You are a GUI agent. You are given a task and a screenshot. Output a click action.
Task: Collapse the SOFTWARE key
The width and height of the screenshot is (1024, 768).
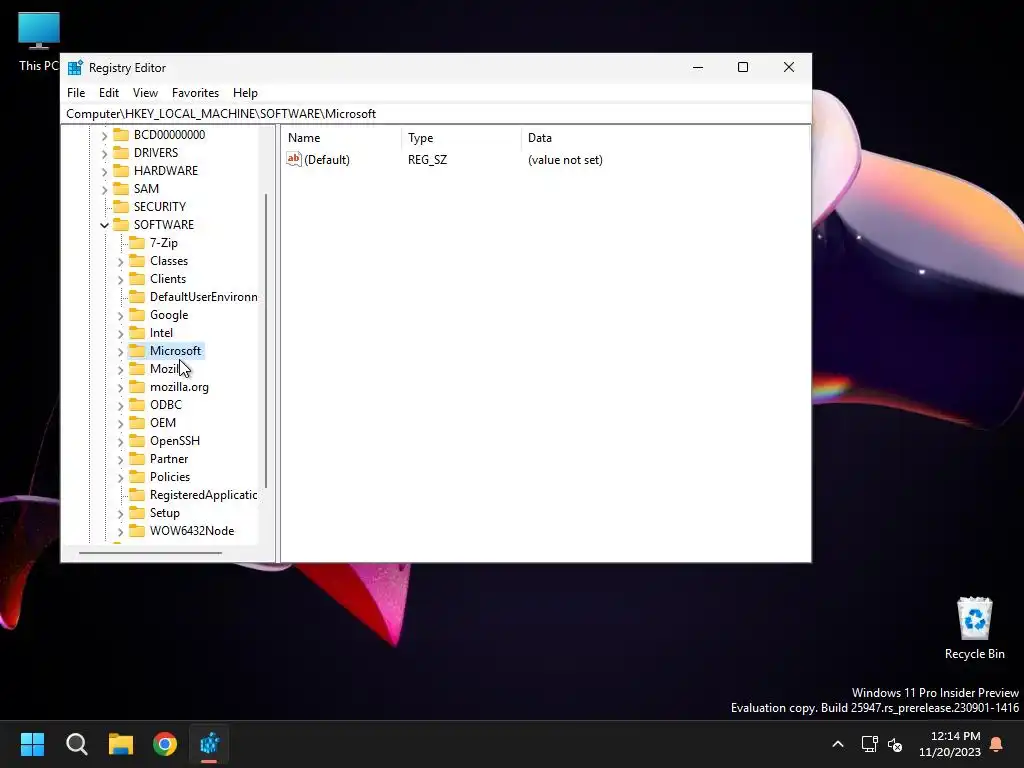tap(104, 225)
